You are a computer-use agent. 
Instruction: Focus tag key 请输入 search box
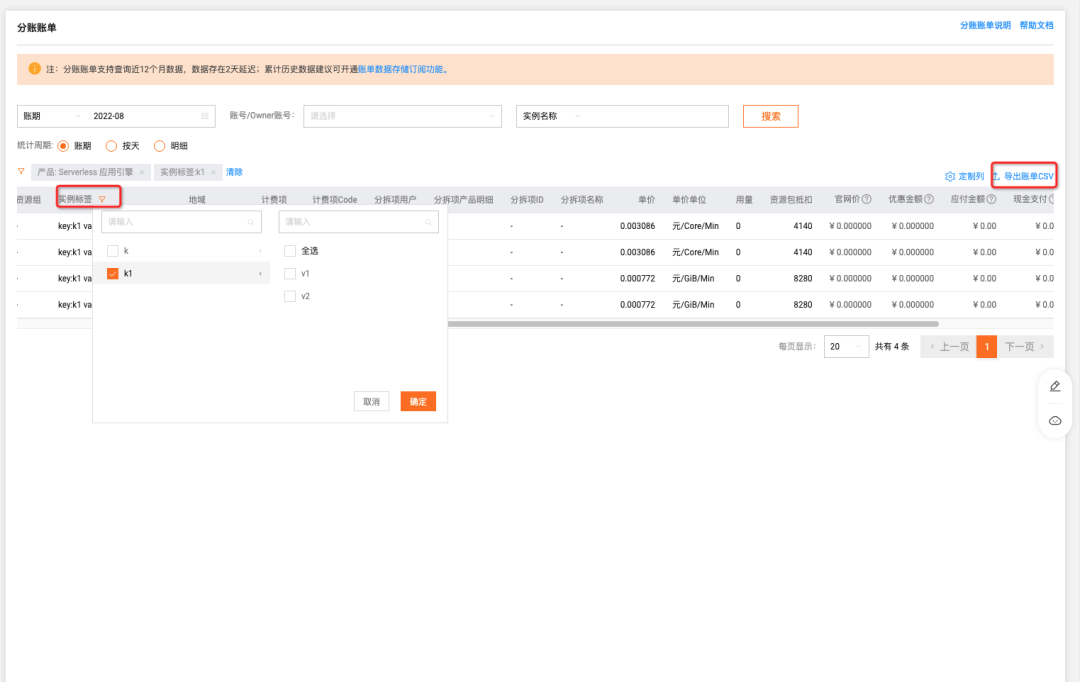[x=181, y=222]
